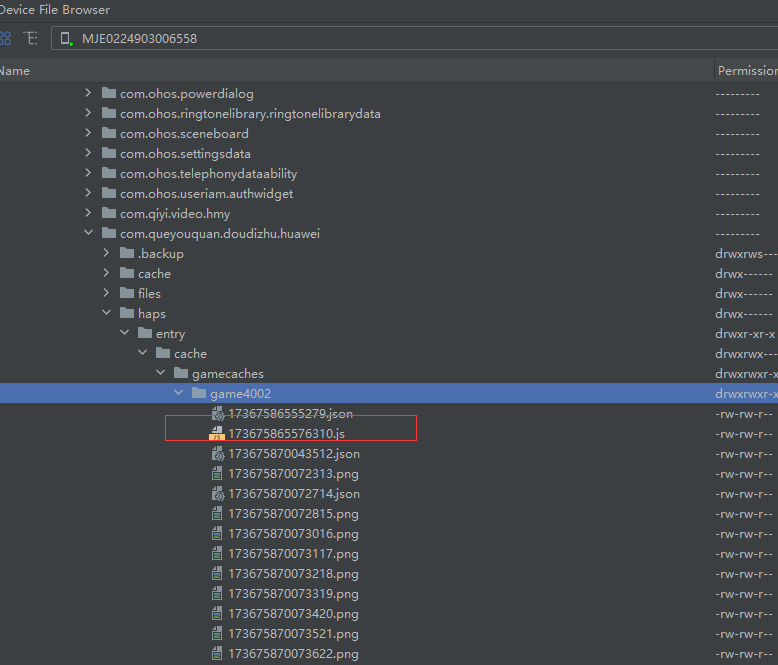The height and width of the screenshot is (665, 778).
Task: Click JS file icon of 173675865576310.js
Action: (217, 433)
